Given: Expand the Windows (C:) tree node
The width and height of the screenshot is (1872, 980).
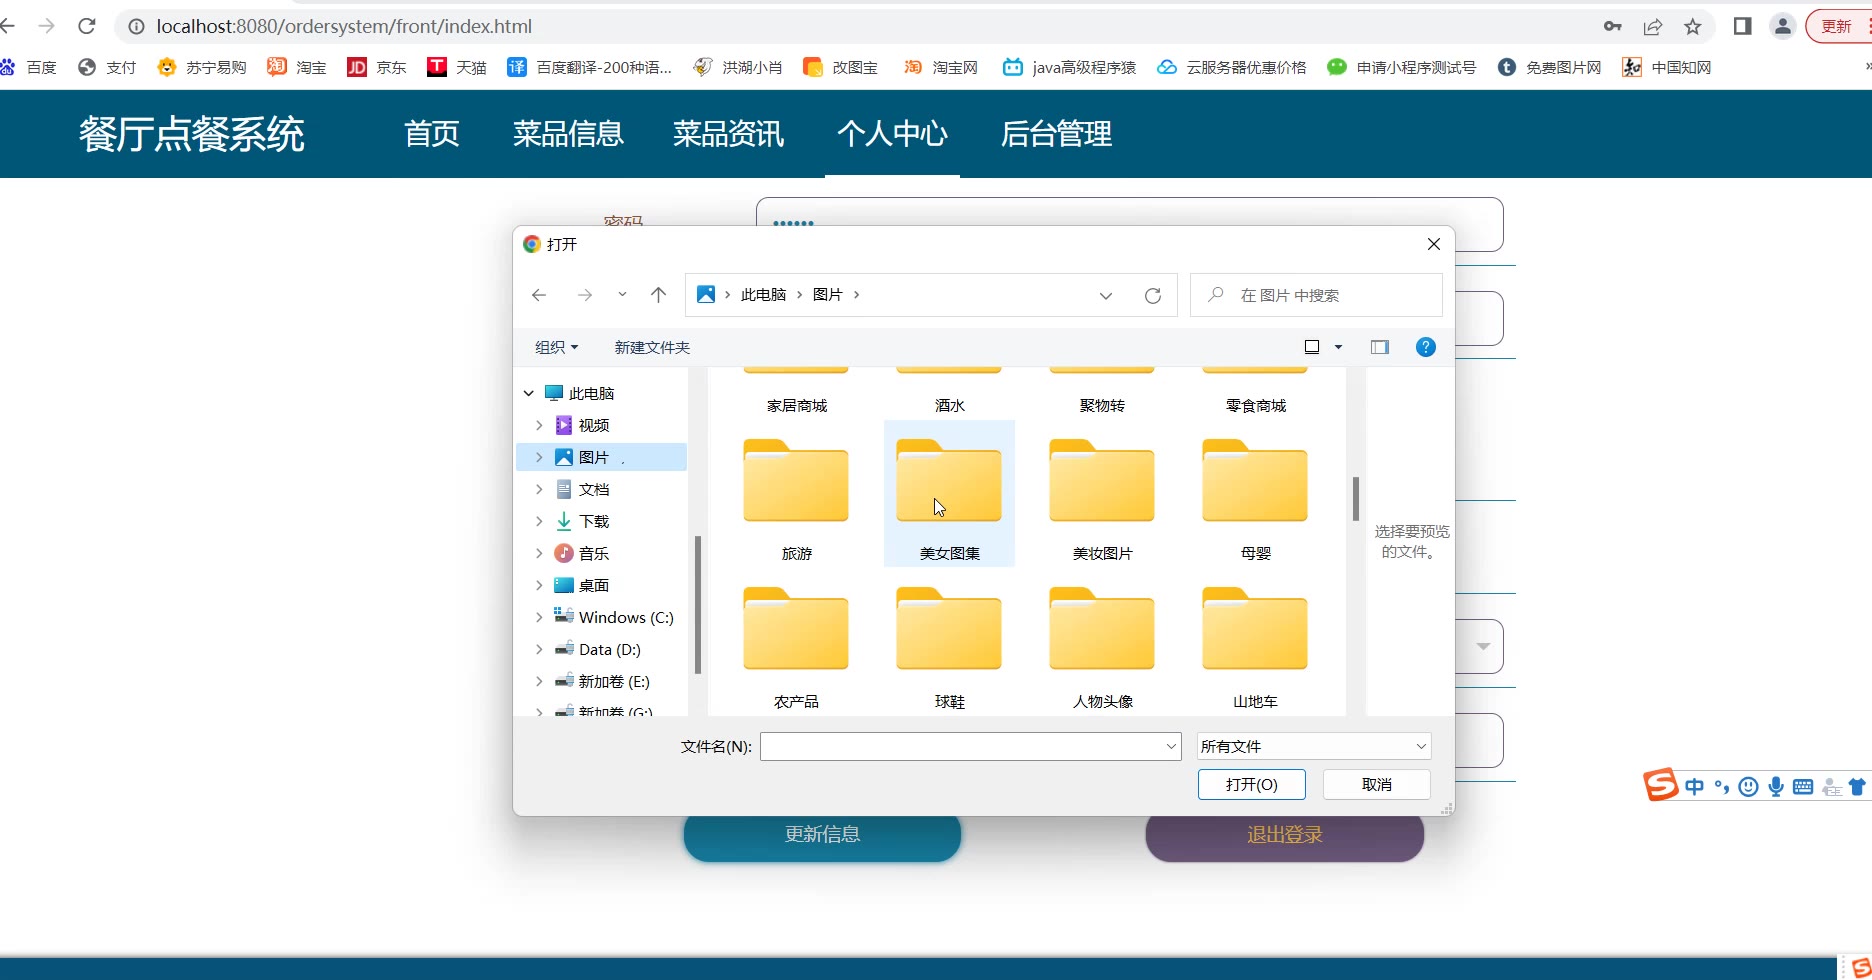Looking at the screenshot, I should [539, 618].
